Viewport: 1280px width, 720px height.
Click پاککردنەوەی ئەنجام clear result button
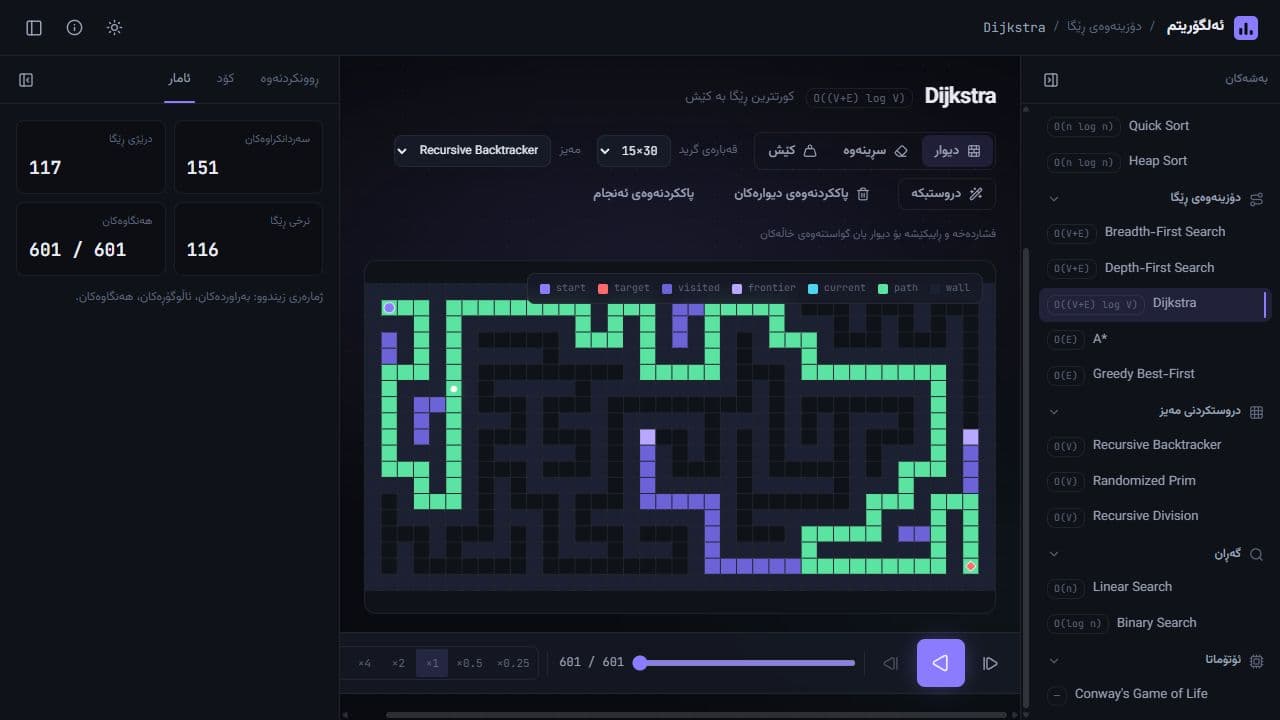tap(643, 193)
